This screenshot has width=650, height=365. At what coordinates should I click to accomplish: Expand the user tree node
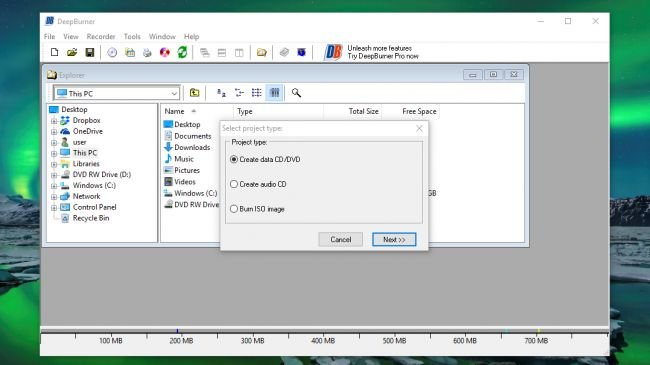54,142
